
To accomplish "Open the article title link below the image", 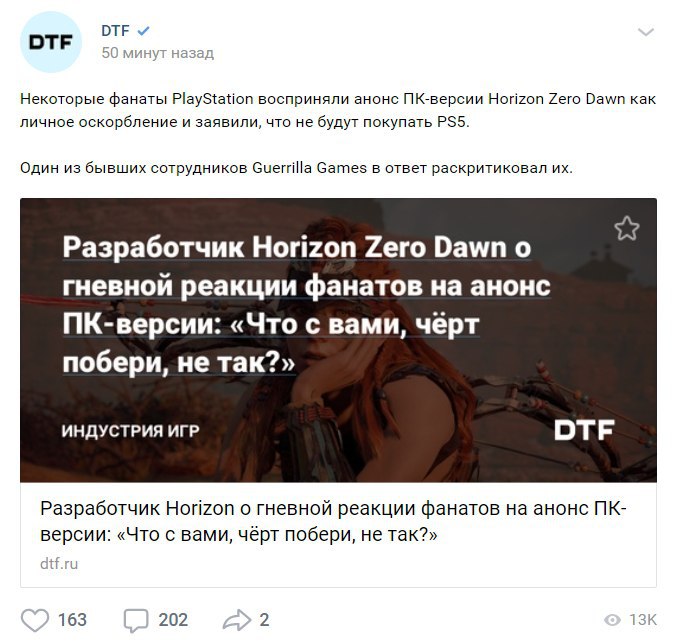I will click(x=333, y=521).
